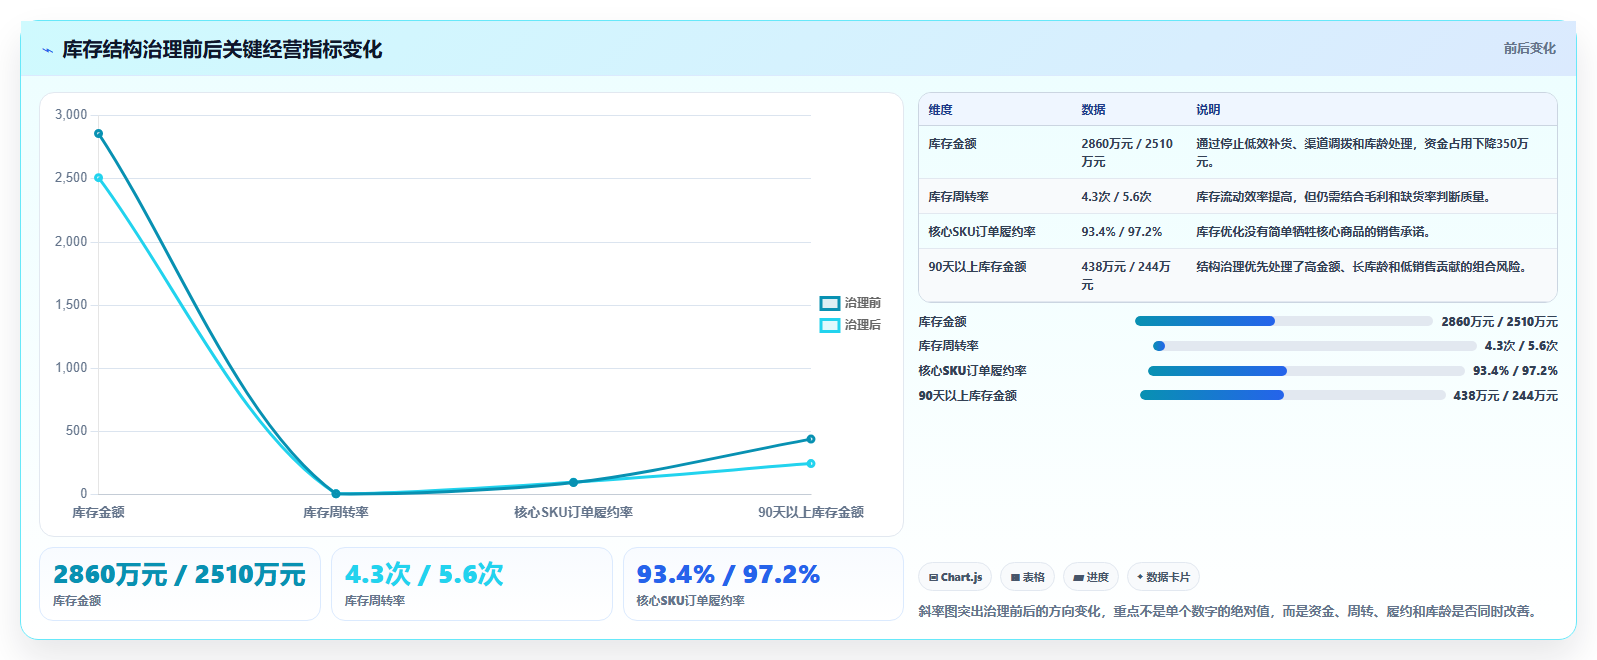Click the y-axis value 3,000

[x=71, y=115]
